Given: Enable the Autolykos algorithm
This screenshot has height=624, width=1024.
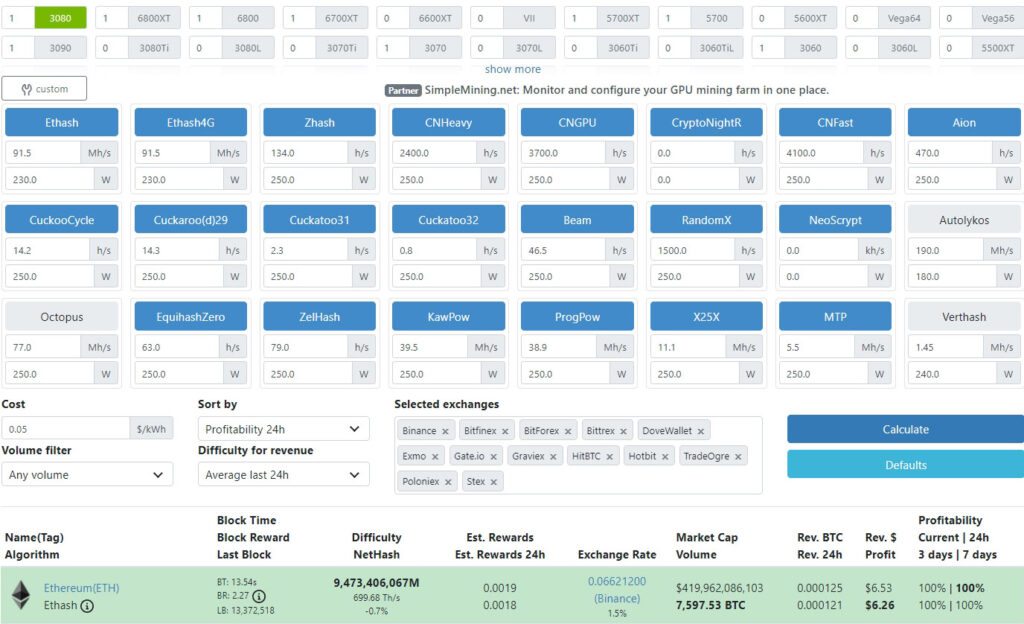Looking at the screenshot, I should [x=964, y=220].
